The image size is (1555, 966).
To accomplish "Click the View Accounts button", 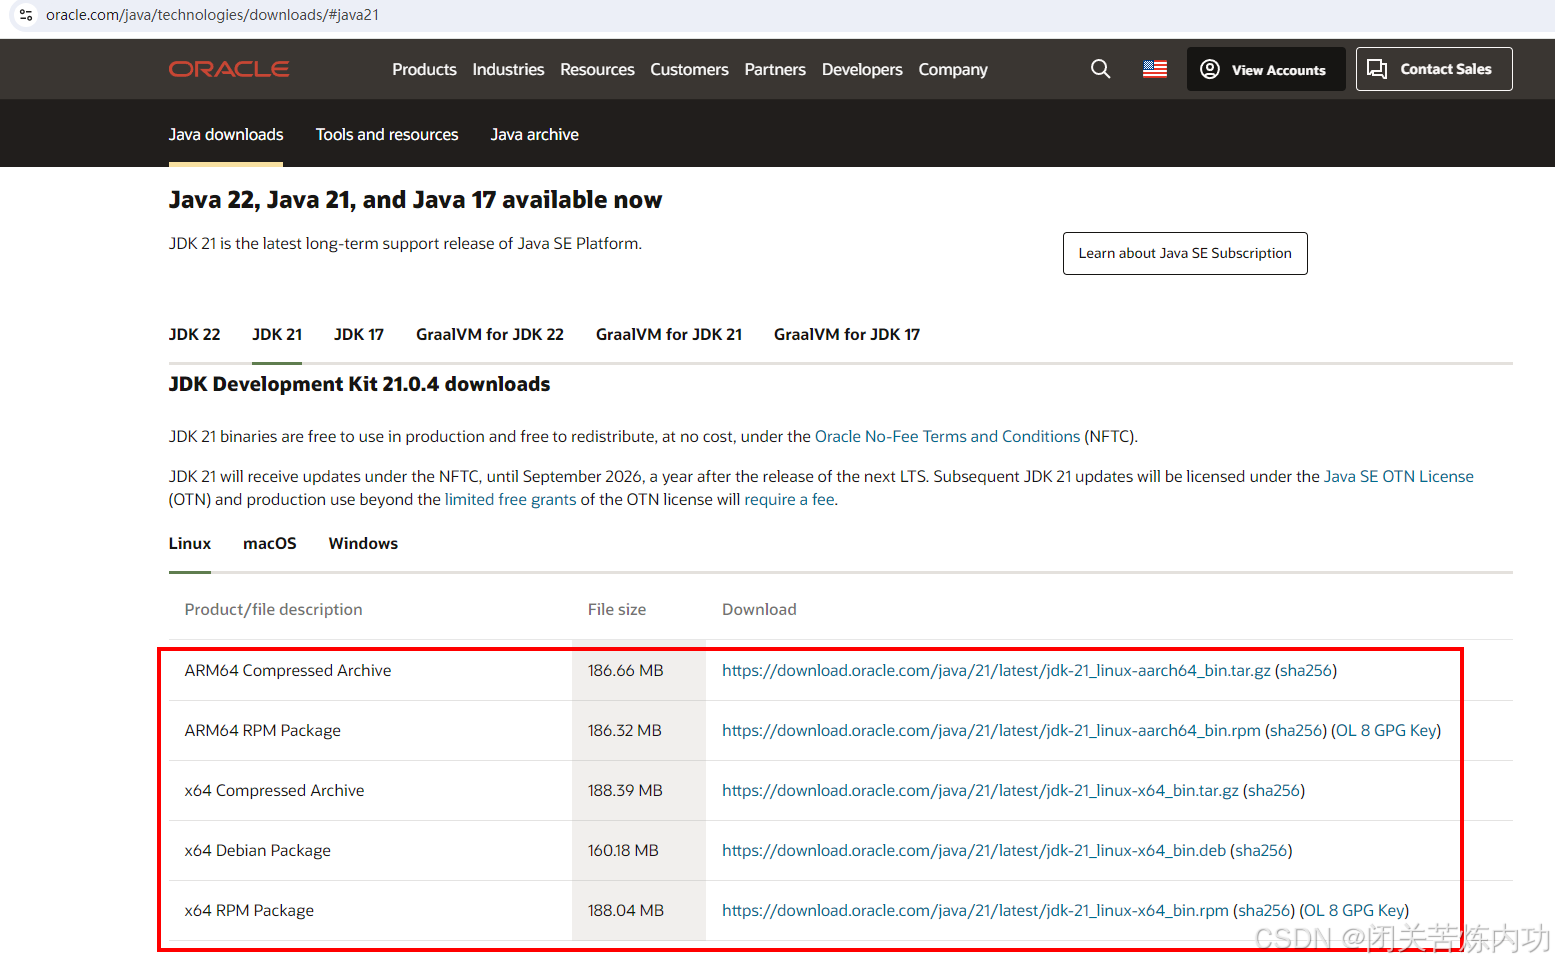I will [x=1266, y=69].
